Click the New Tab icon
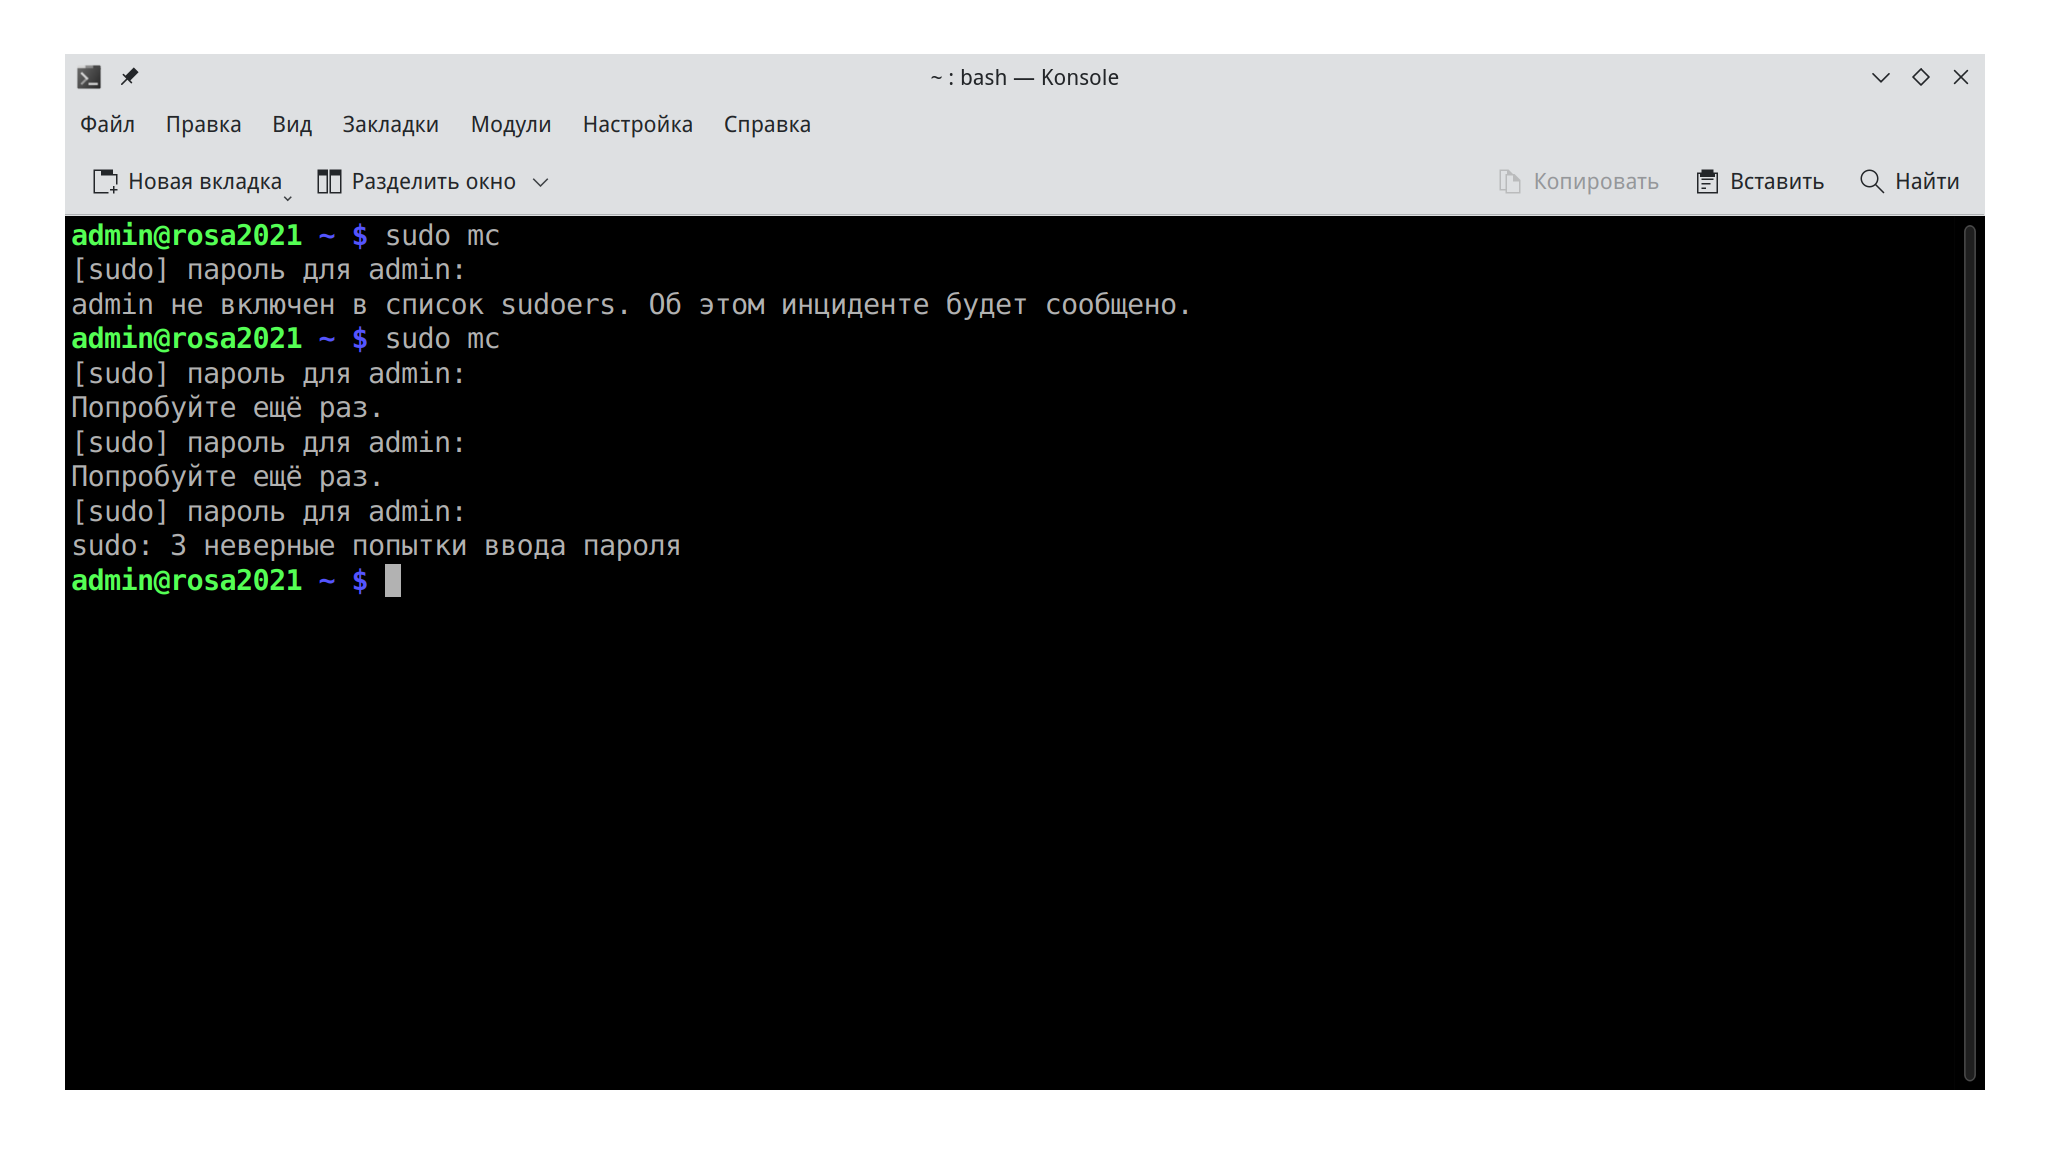2050x1167 pixels. click(x=105, y=181)
